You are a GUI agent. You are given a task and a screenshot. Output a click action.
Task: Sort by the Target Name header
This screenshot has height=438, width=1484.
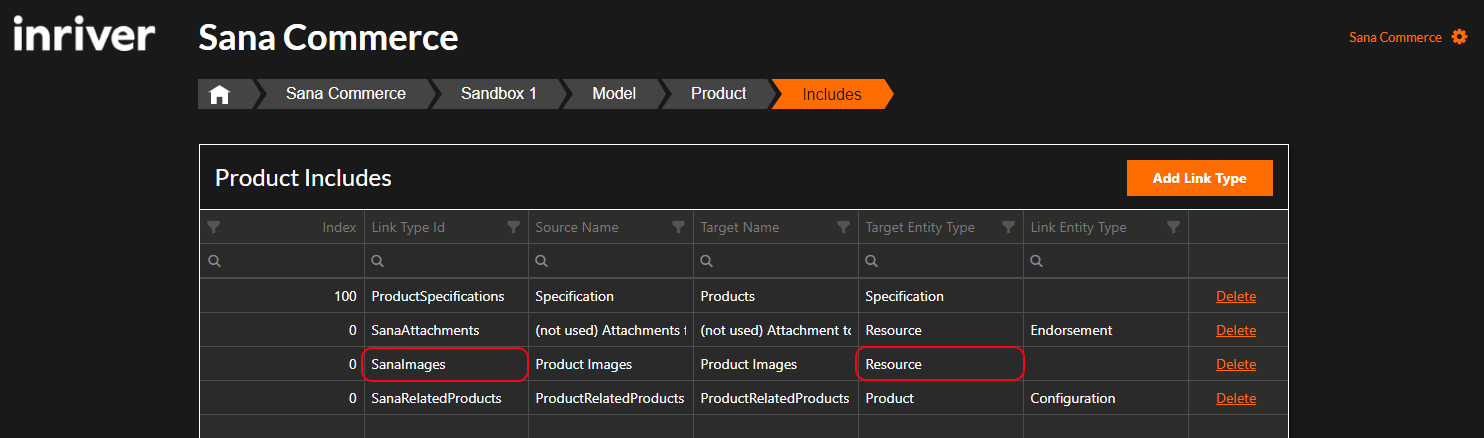(740, 227)
